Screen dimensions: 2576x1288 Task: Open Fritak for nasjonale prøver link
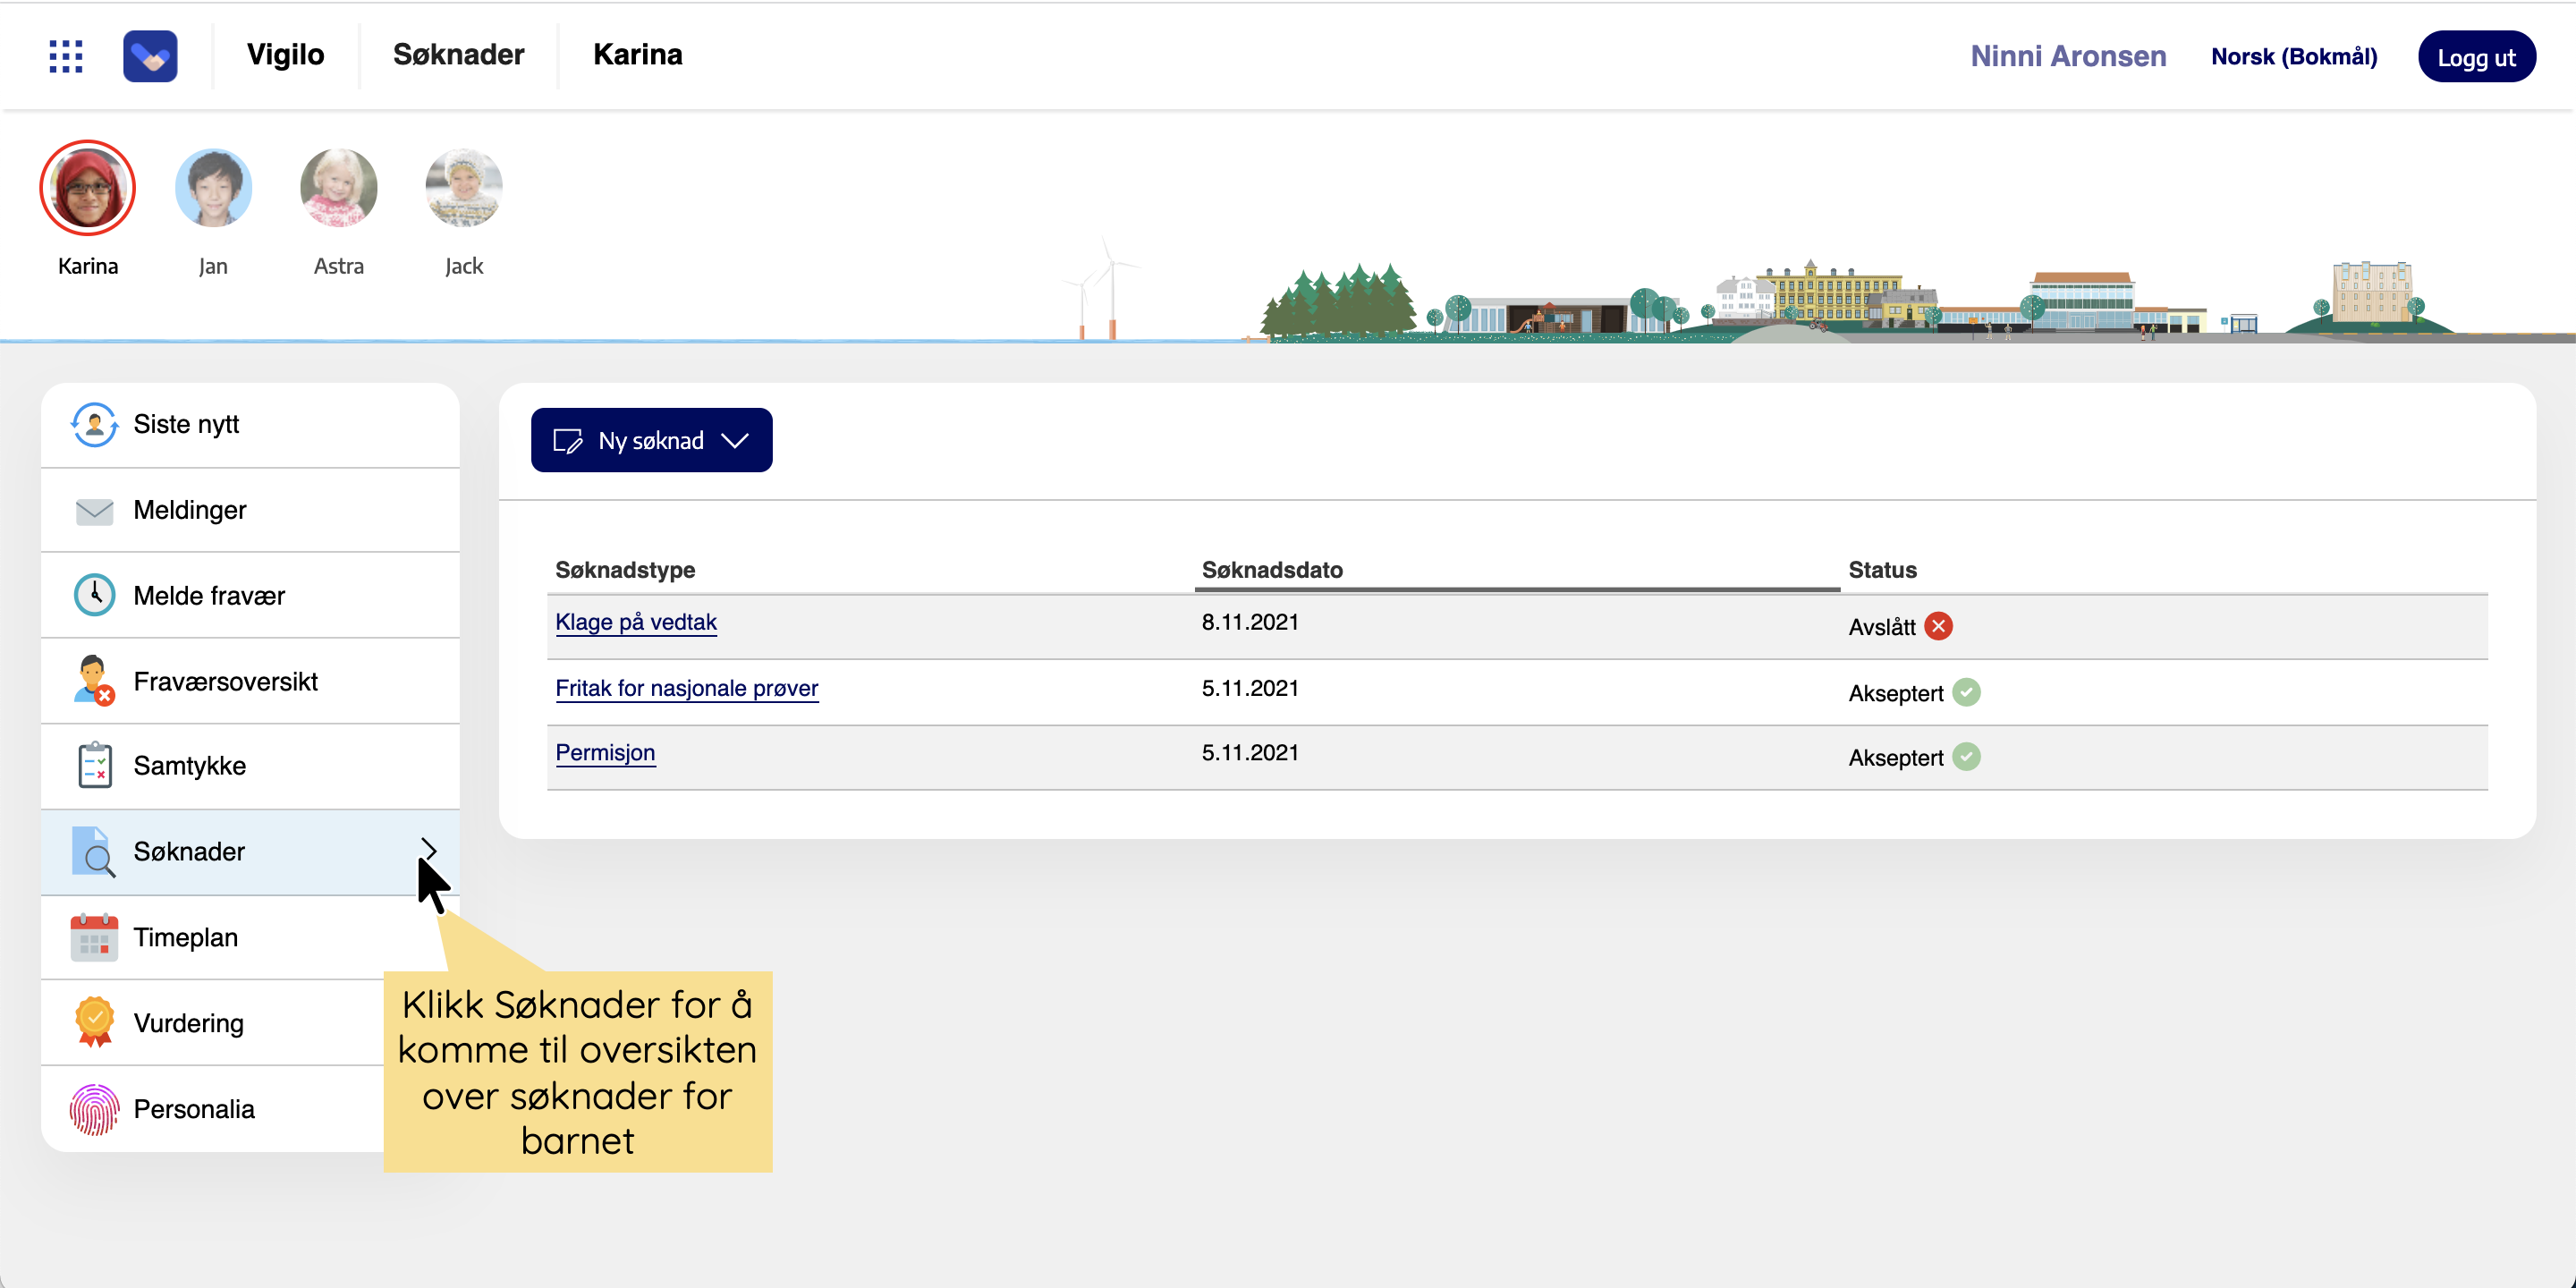(686, 689)
